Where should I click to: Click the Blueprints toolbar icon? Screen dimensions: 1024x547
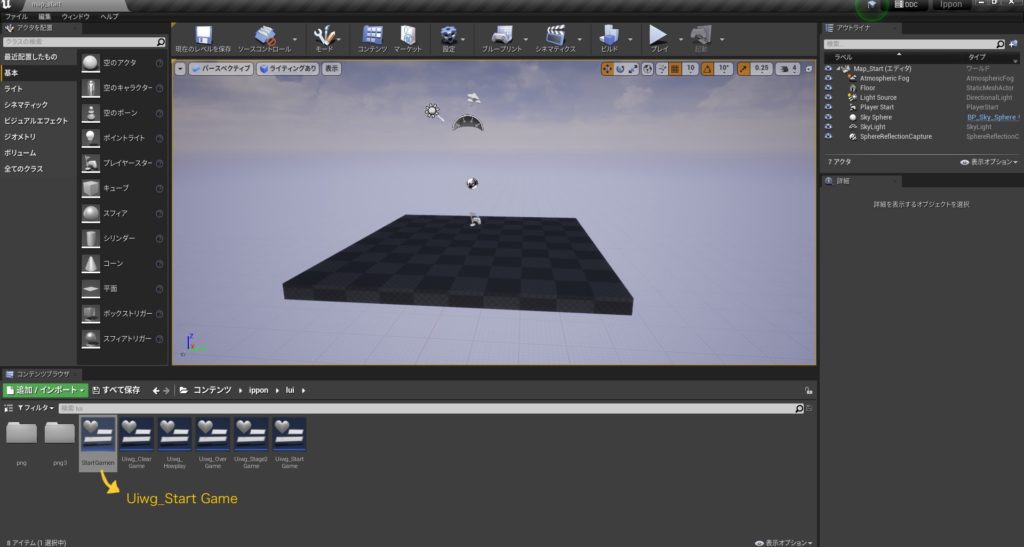tap(500, 37)
